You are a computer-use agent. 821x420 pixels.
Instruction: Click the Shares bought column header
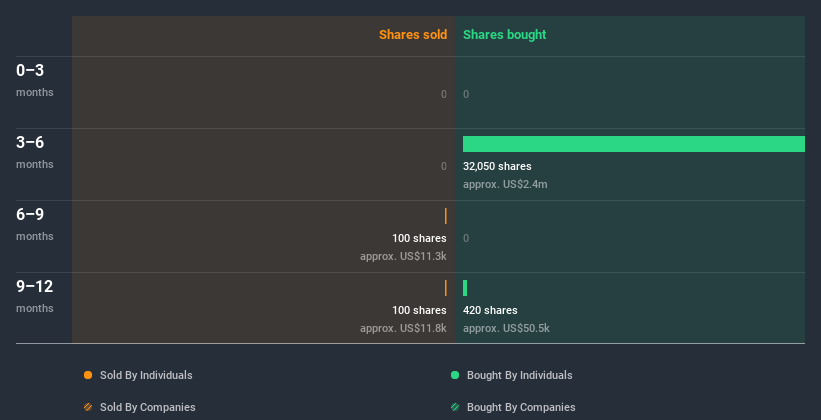[505, 35]
